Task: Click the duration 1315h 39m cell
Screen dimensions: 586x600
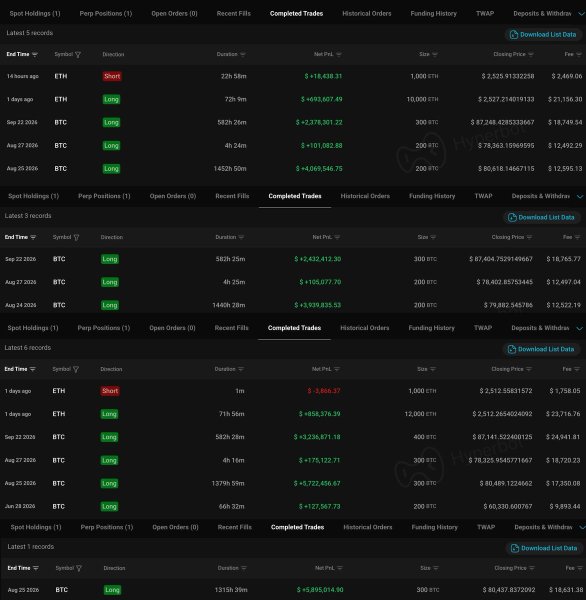Action: click(x=231, y=590)
